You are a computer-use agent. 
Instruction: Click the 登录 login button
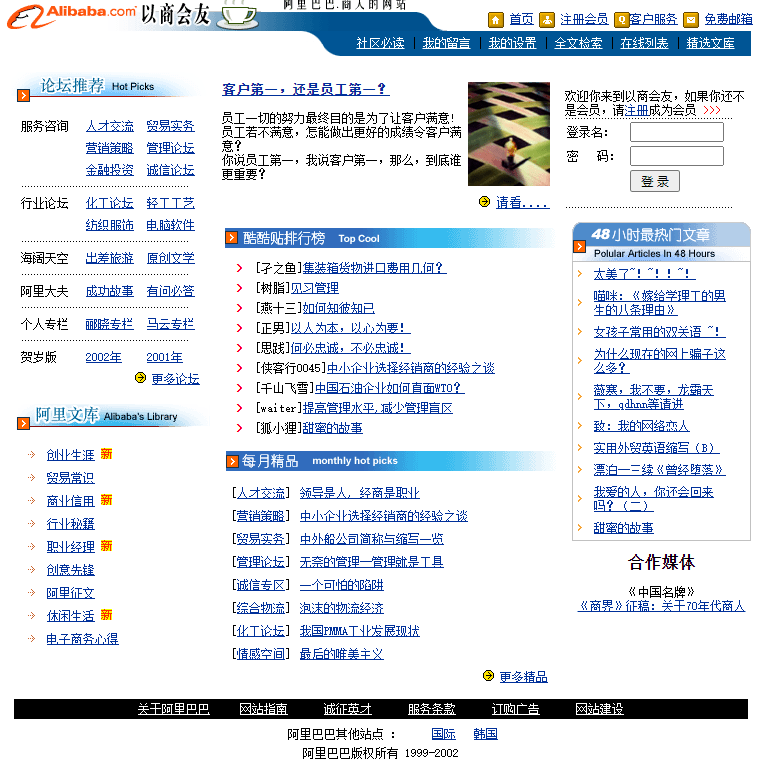point(654,181)
